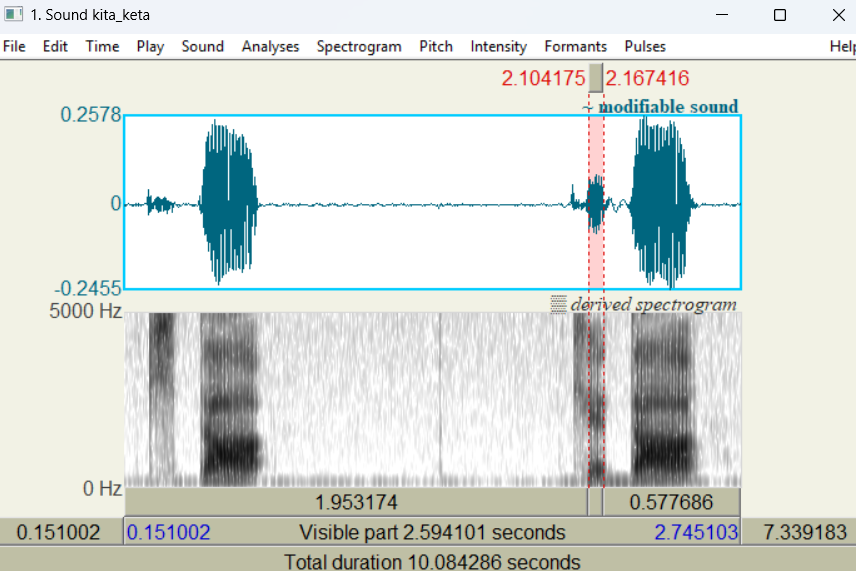This screenshot has height=571, width=856.
Task: Click the 5000 Hz spectrogram label
Action: [85, 311]
